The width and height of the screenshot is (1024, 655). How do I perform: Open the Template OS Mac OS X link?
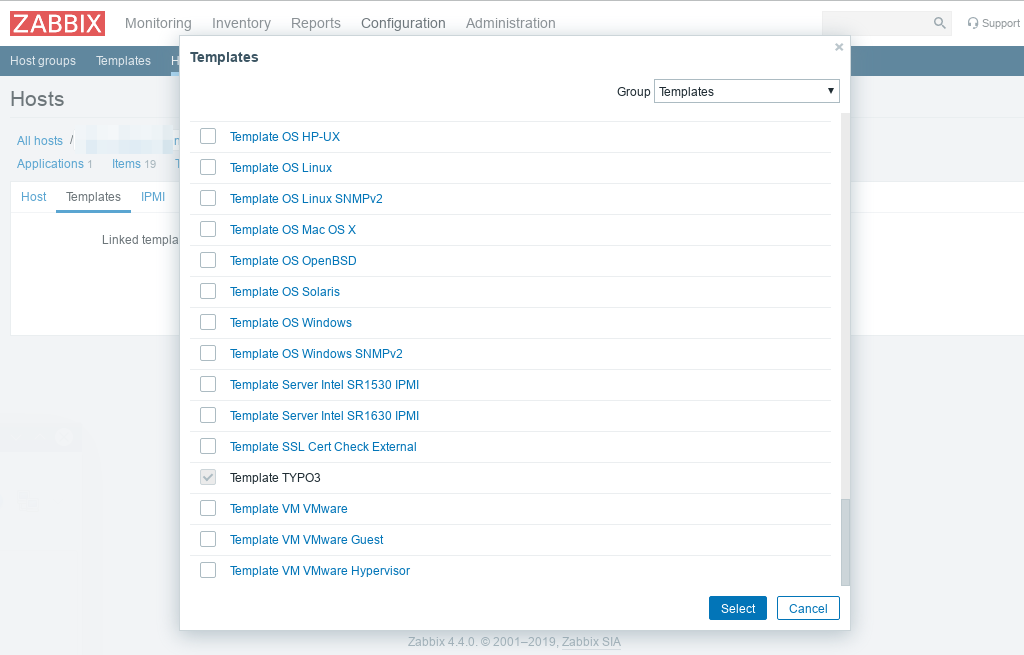292,230
